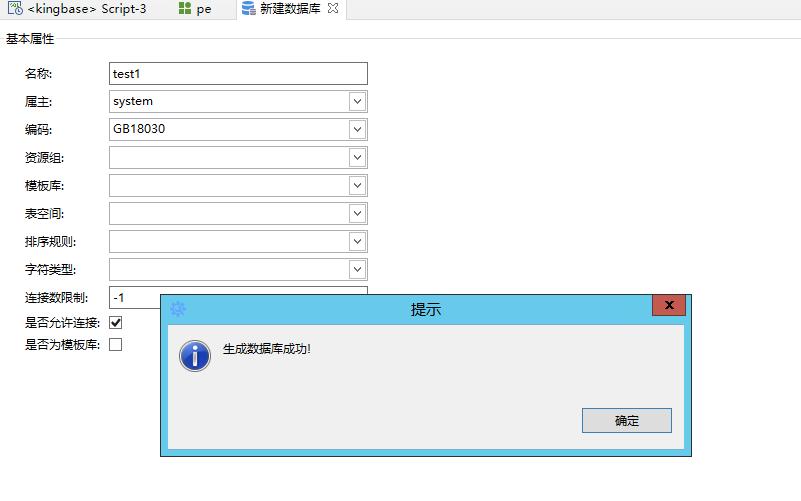
Task: Switch to the 新建数据库 tab
Action: point(291,8)
